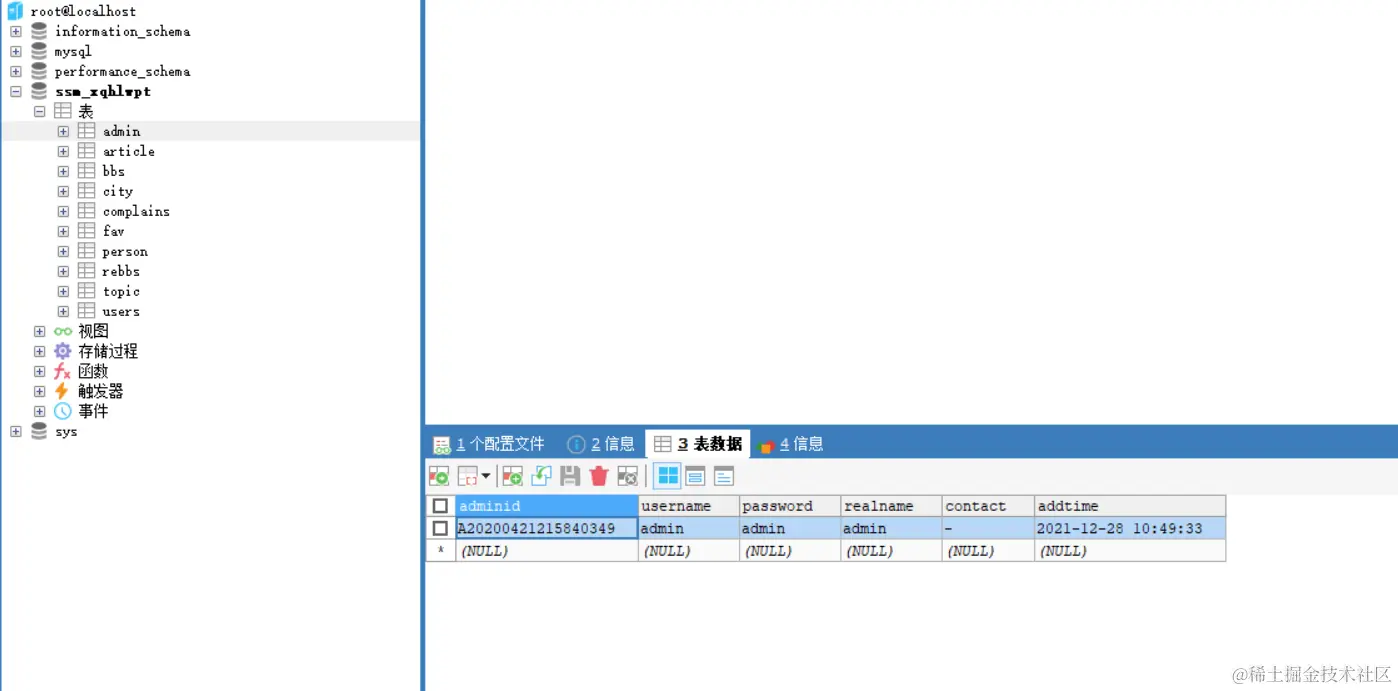The width and height of the screenshot is (1398, 691).
Task: Switch to text view mode icon
Action: coord(724,476)
